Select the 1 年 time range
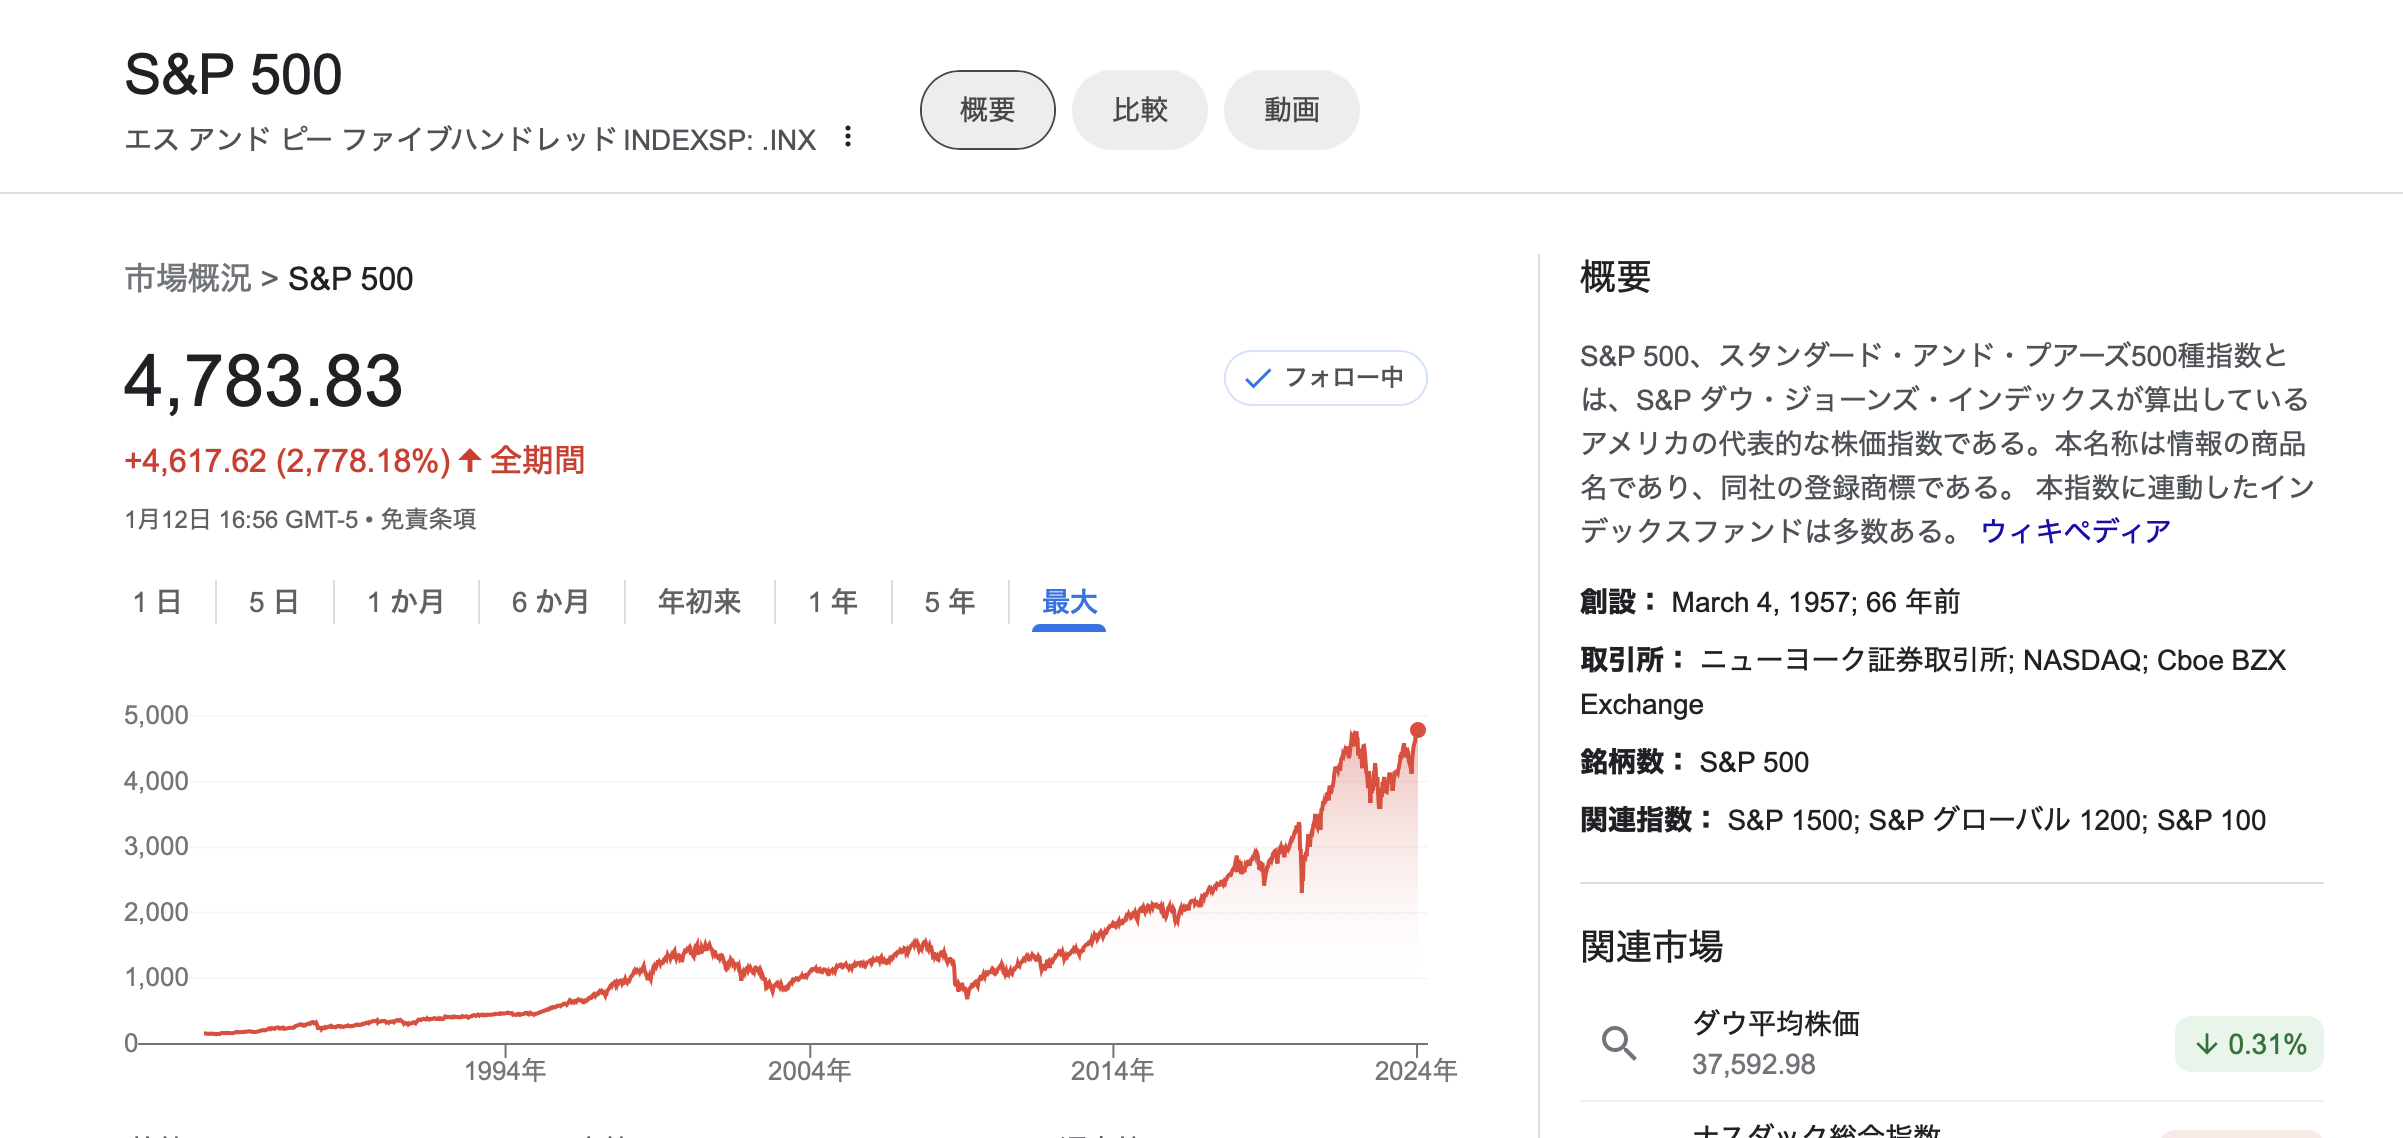This screenshot has width=2403, height=1138. (x=832, y=602)
